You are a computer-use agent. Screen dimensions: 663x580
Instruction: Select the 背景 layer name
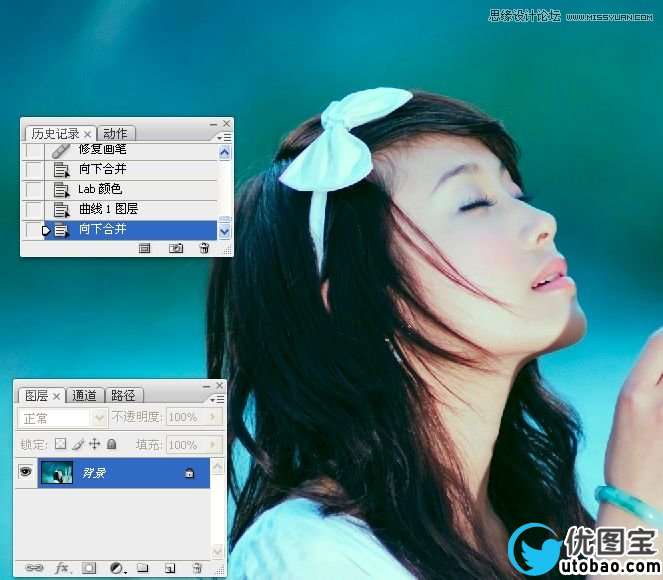(94, 473)
